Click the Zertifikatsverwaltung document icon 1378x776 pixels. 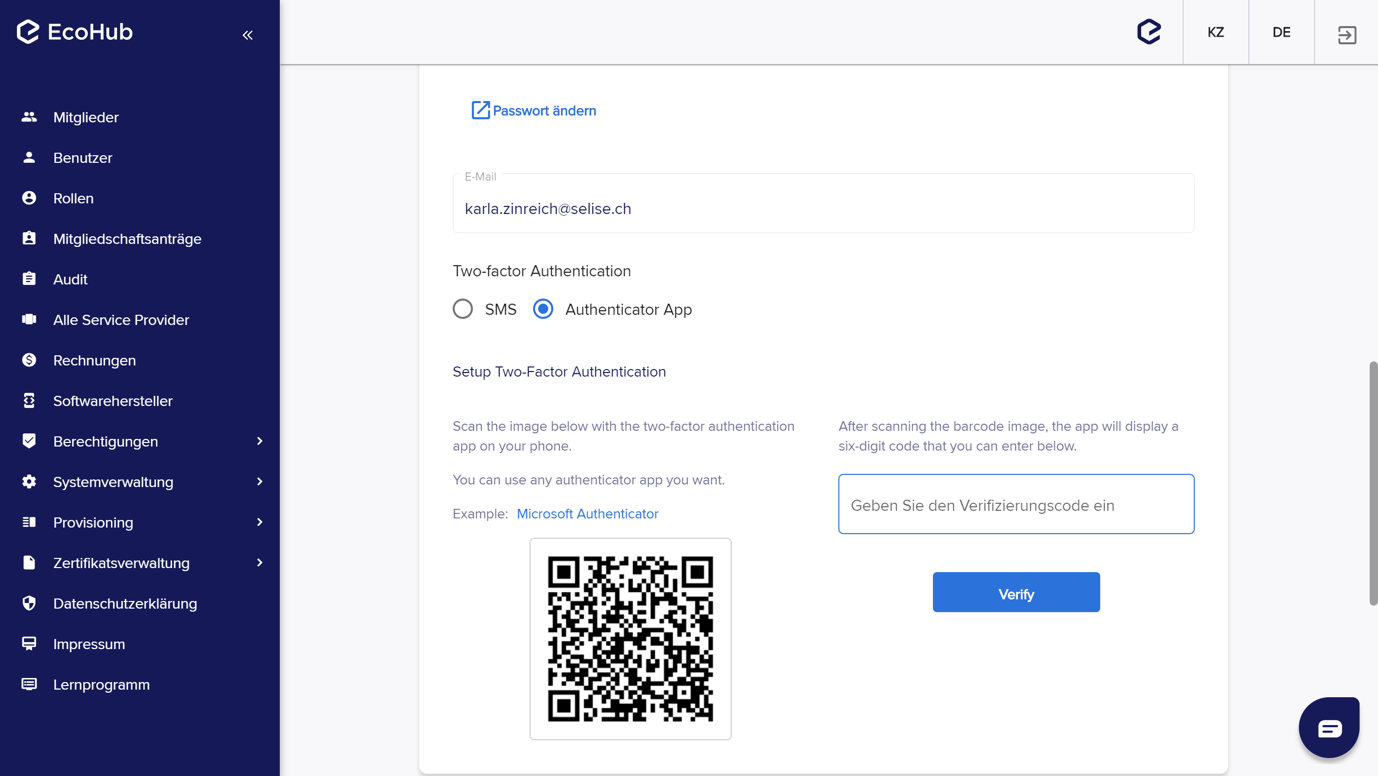coord(29,563)
